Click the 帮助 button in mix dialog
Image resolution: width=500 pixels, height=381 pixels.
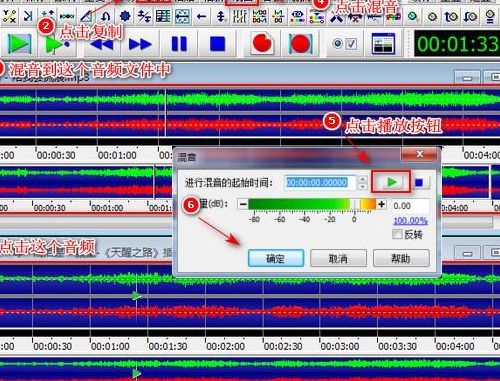401,258
